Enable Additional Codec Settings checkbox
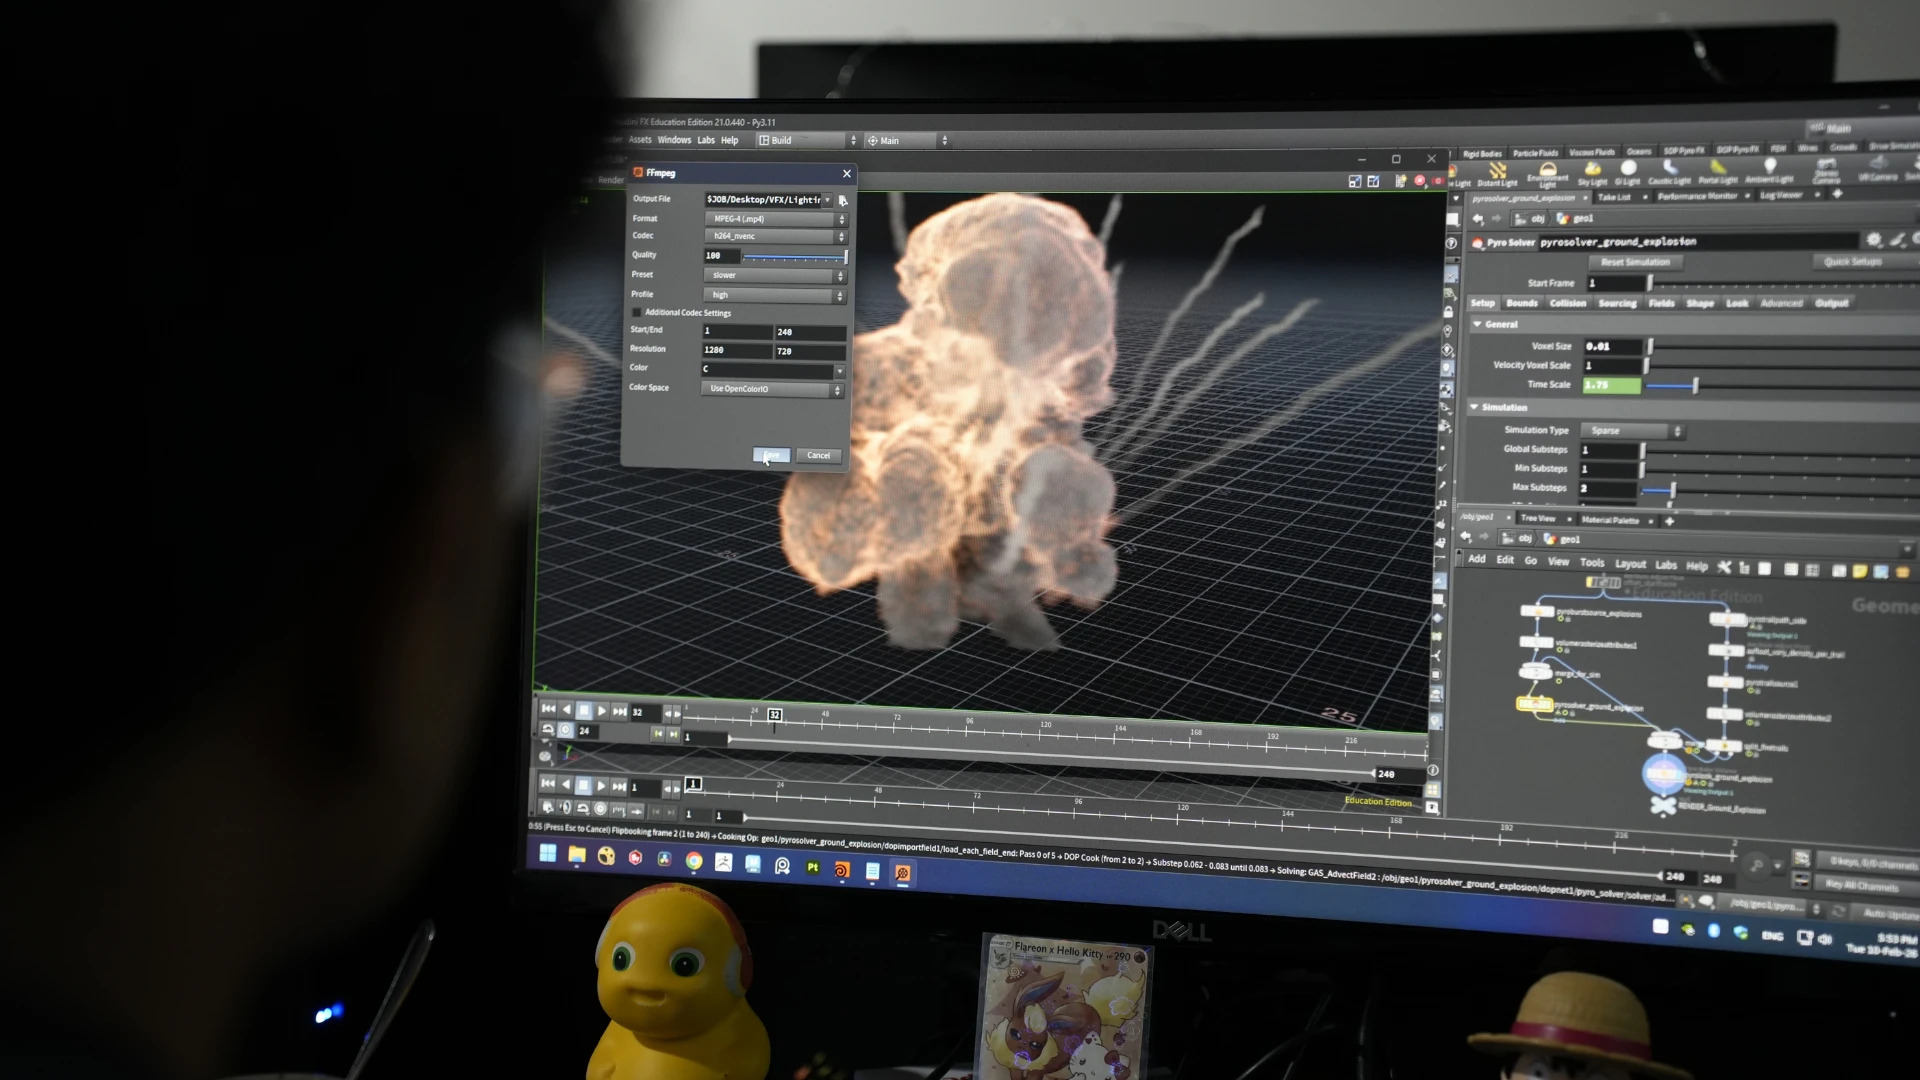The width and height of the screenshot is (1920, 1080). tap(636, 312)
